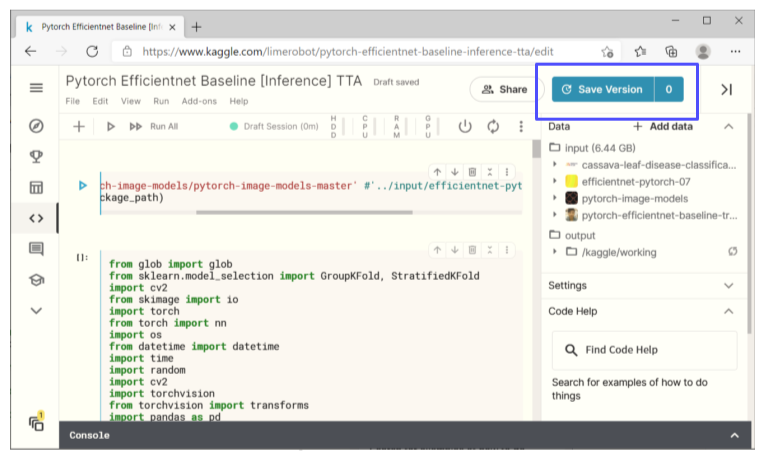The width and height of the screenshot is (767, 460).
Task: Add a new cell with plus icon
Action: click(79, 127)
